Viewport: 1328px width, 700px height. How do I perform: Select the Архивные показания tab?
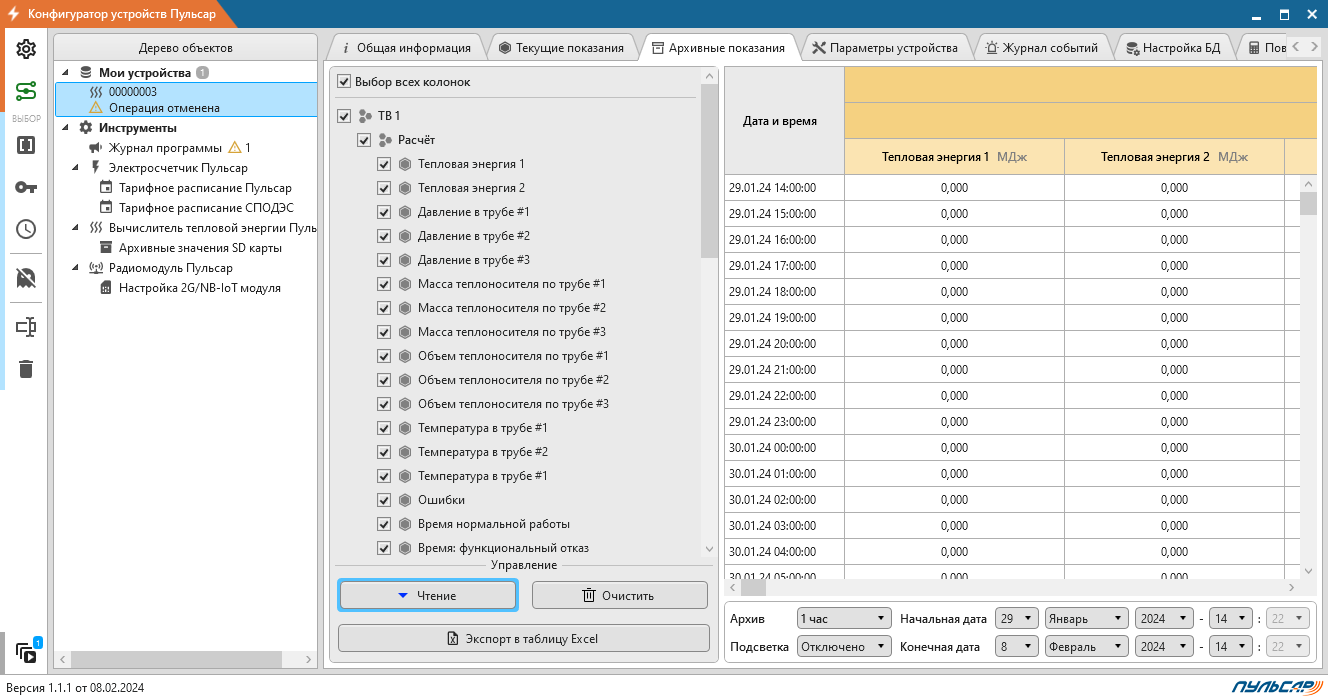[x=718, y=47]
